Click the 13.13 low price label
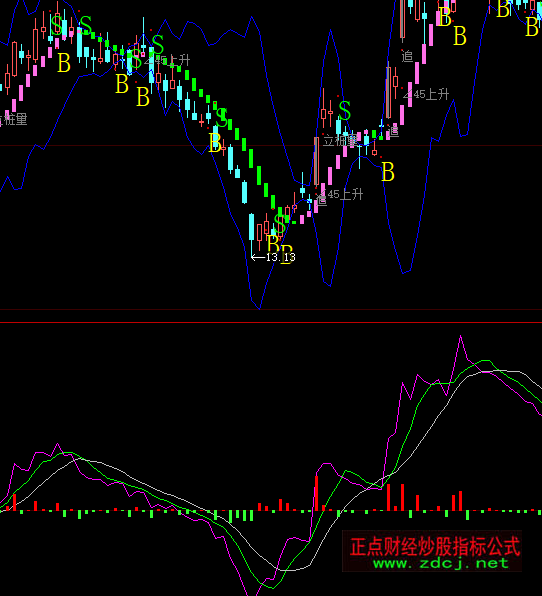542x596 pixels. click(281, 257)
